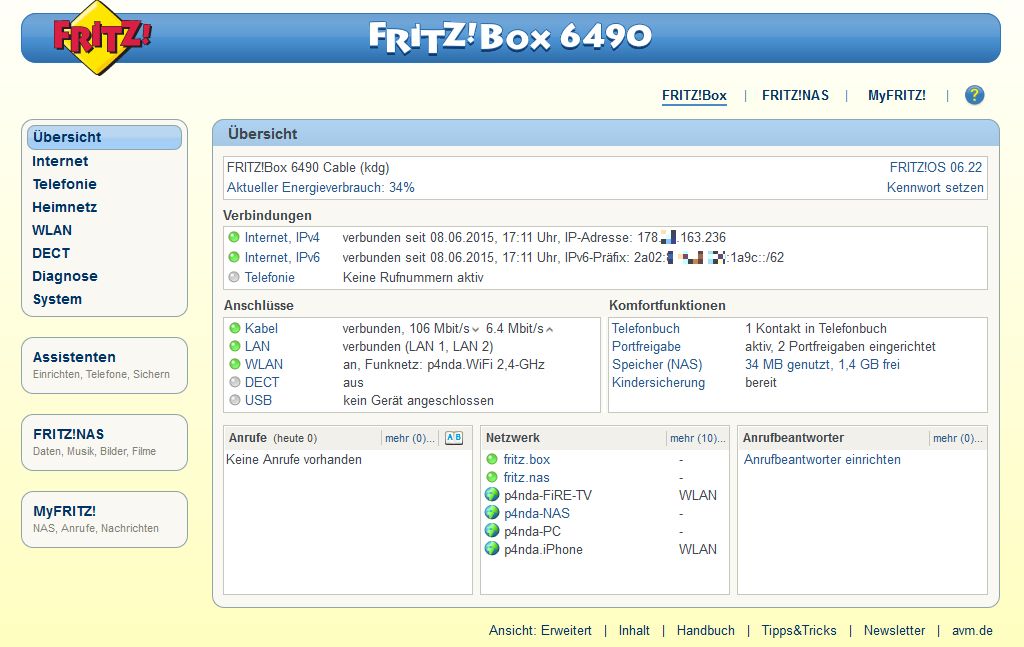Image resolution: width=1024 pixels, height=647 pixels.
Task: Open Portfreigabe comfort function link
Action: tap(646, 346)
